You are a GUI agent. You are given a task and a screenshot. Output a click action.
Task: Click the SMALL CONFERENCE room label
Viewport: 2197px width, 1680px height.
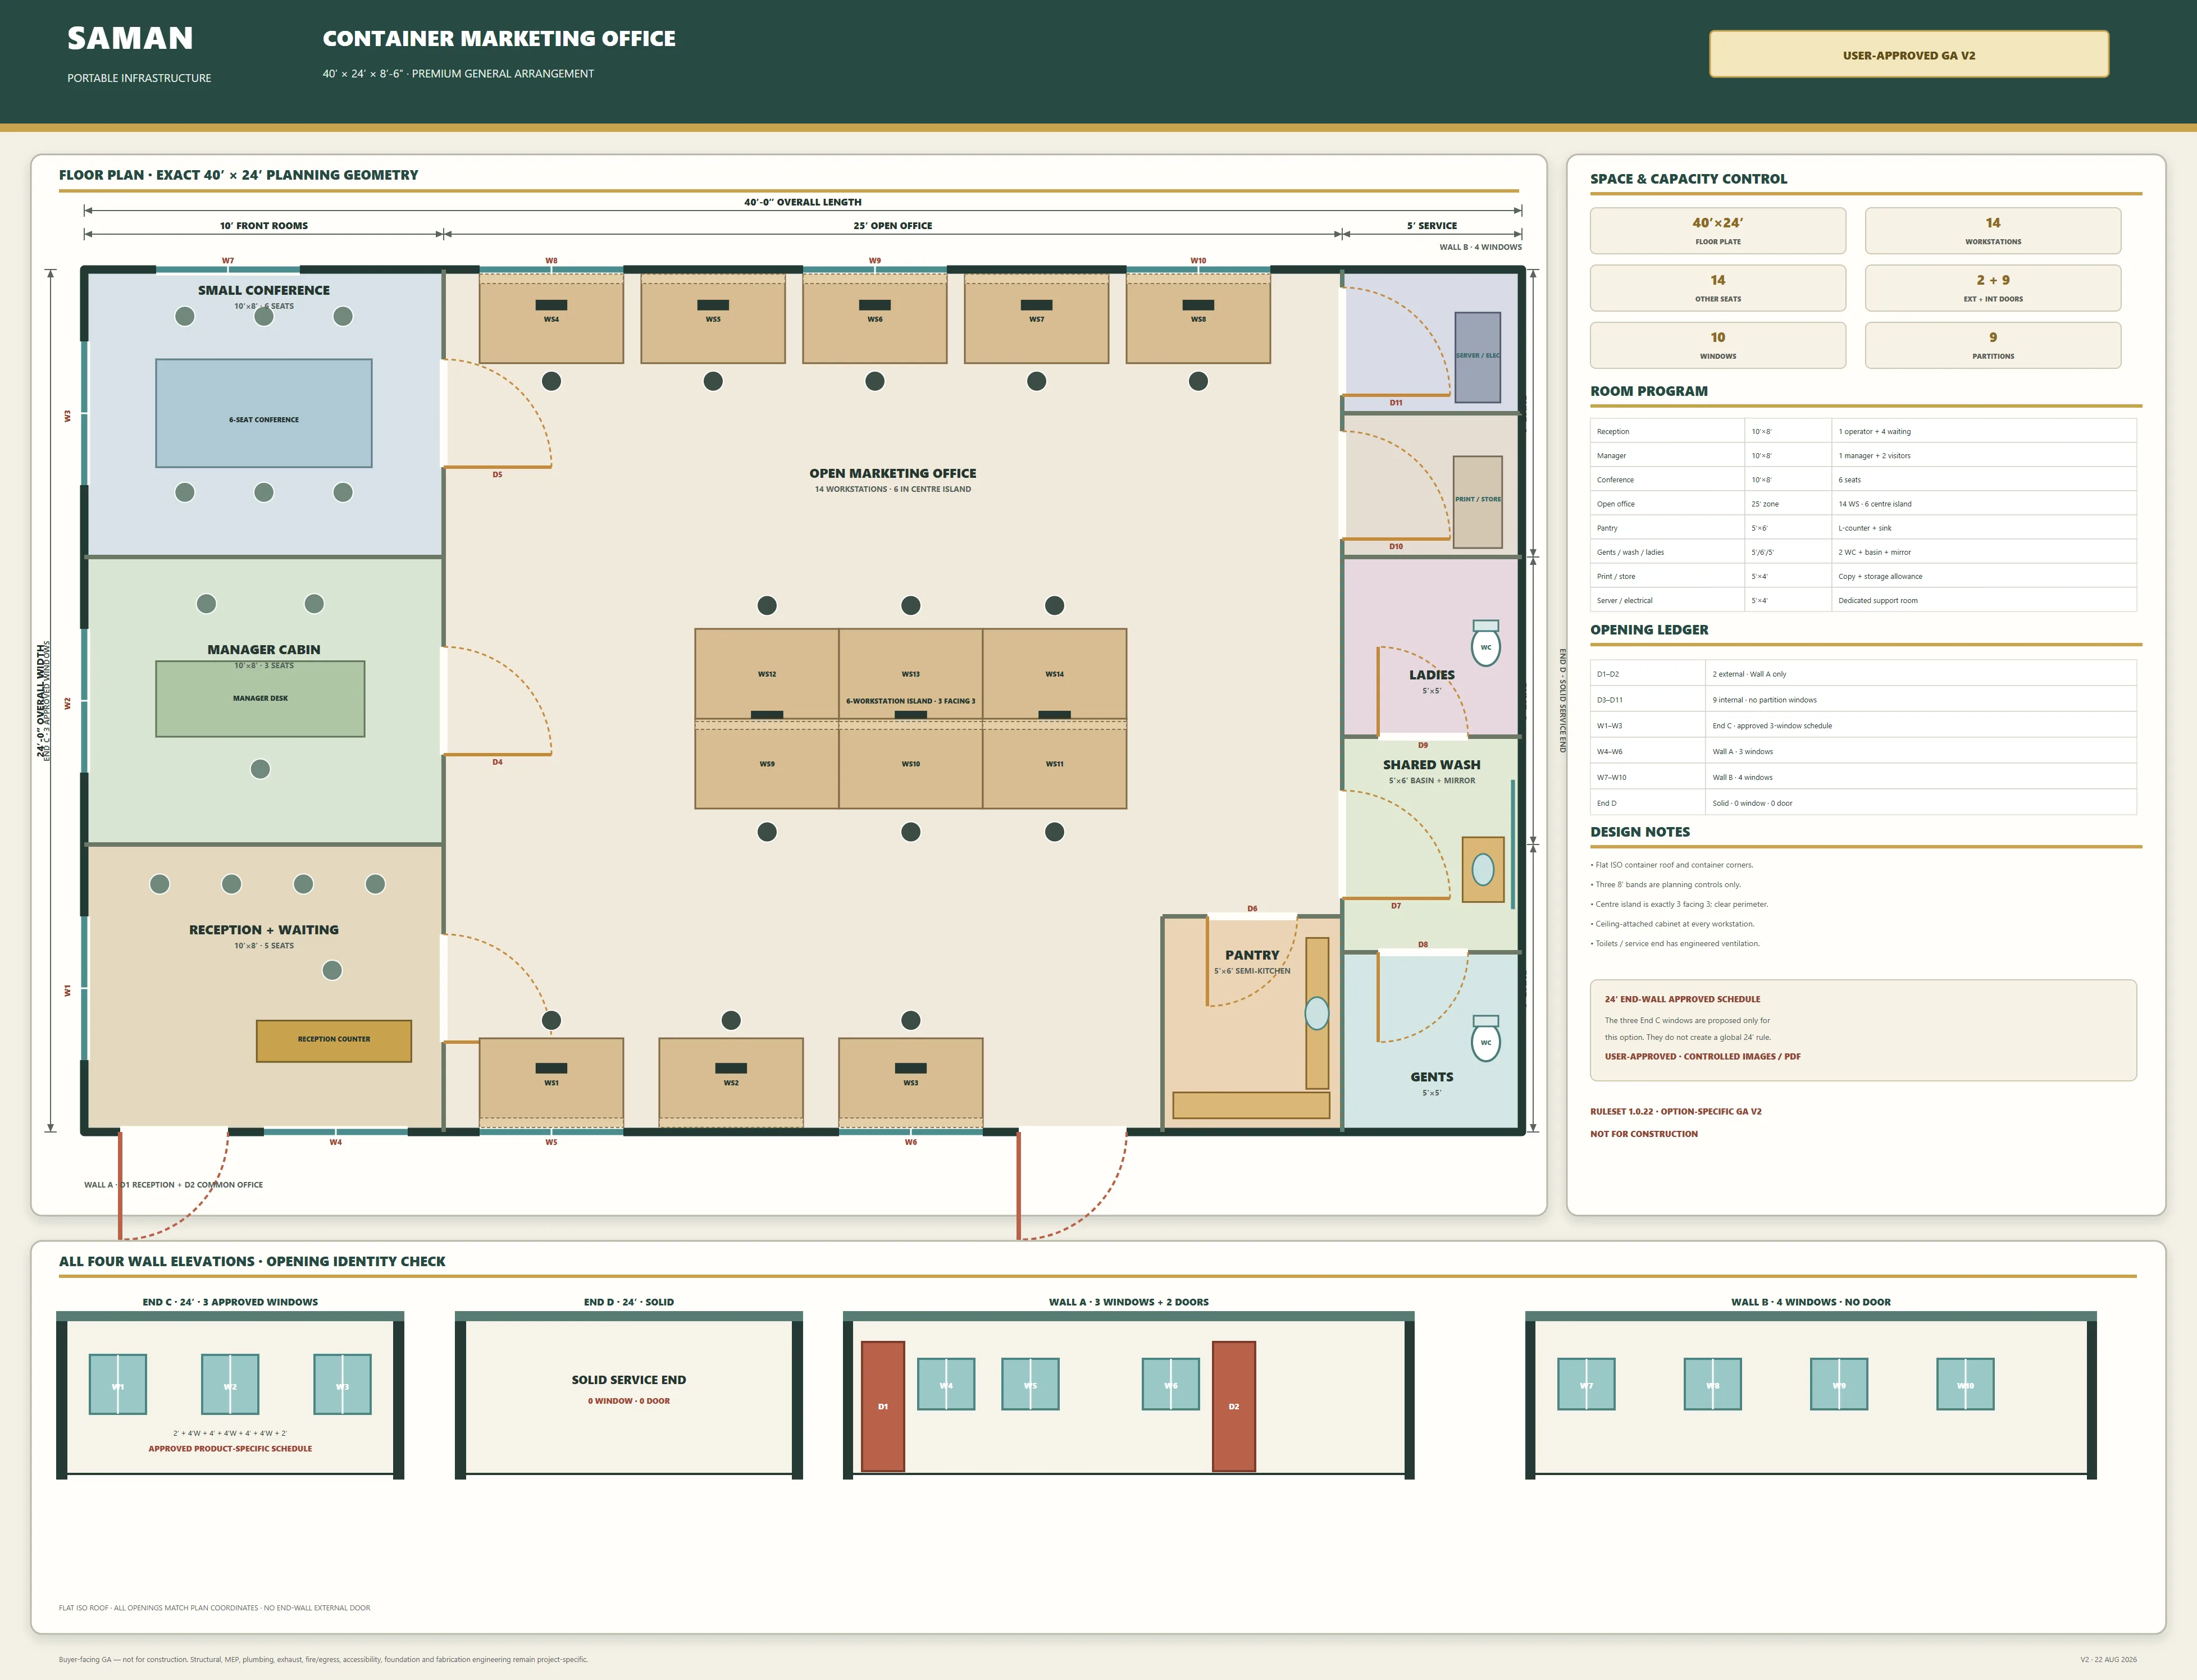264,290
